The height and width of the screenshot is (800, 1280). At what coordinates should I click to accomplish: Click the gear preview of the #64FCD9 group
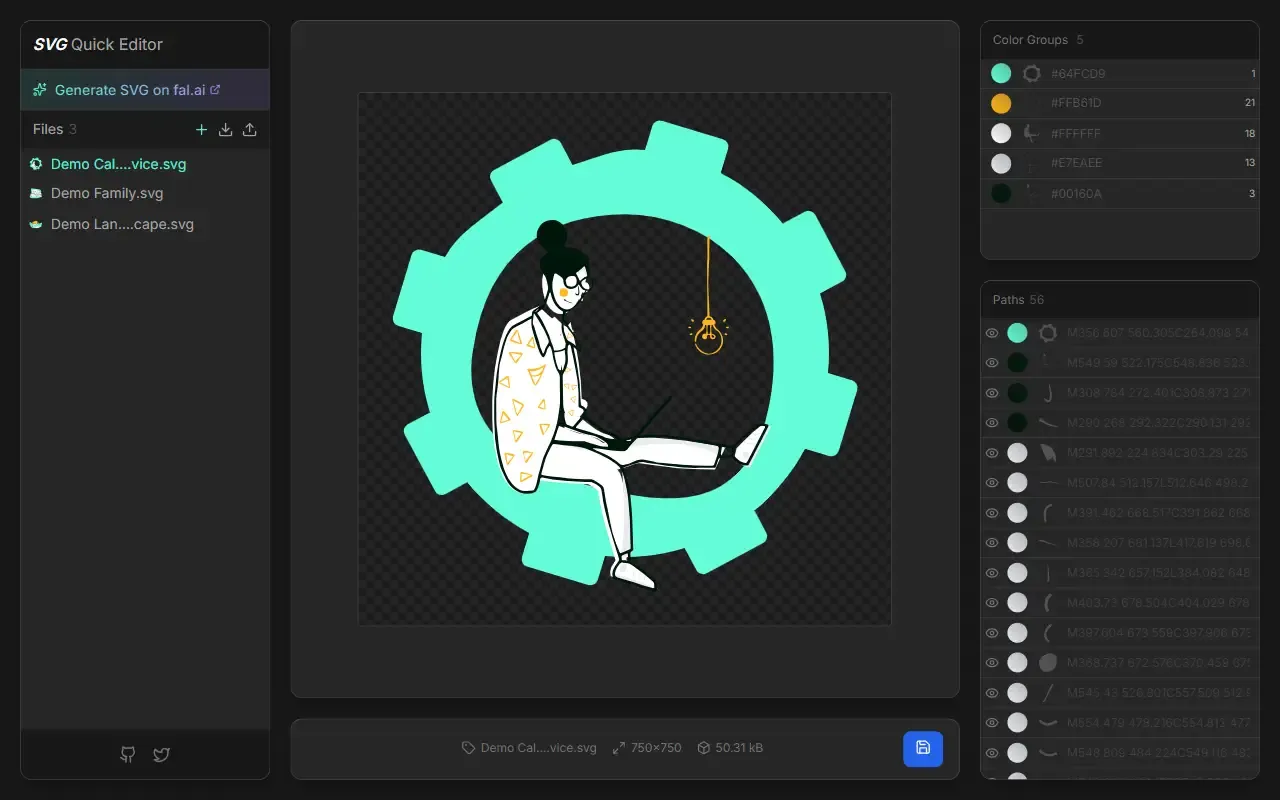[x=1032, y=74]
